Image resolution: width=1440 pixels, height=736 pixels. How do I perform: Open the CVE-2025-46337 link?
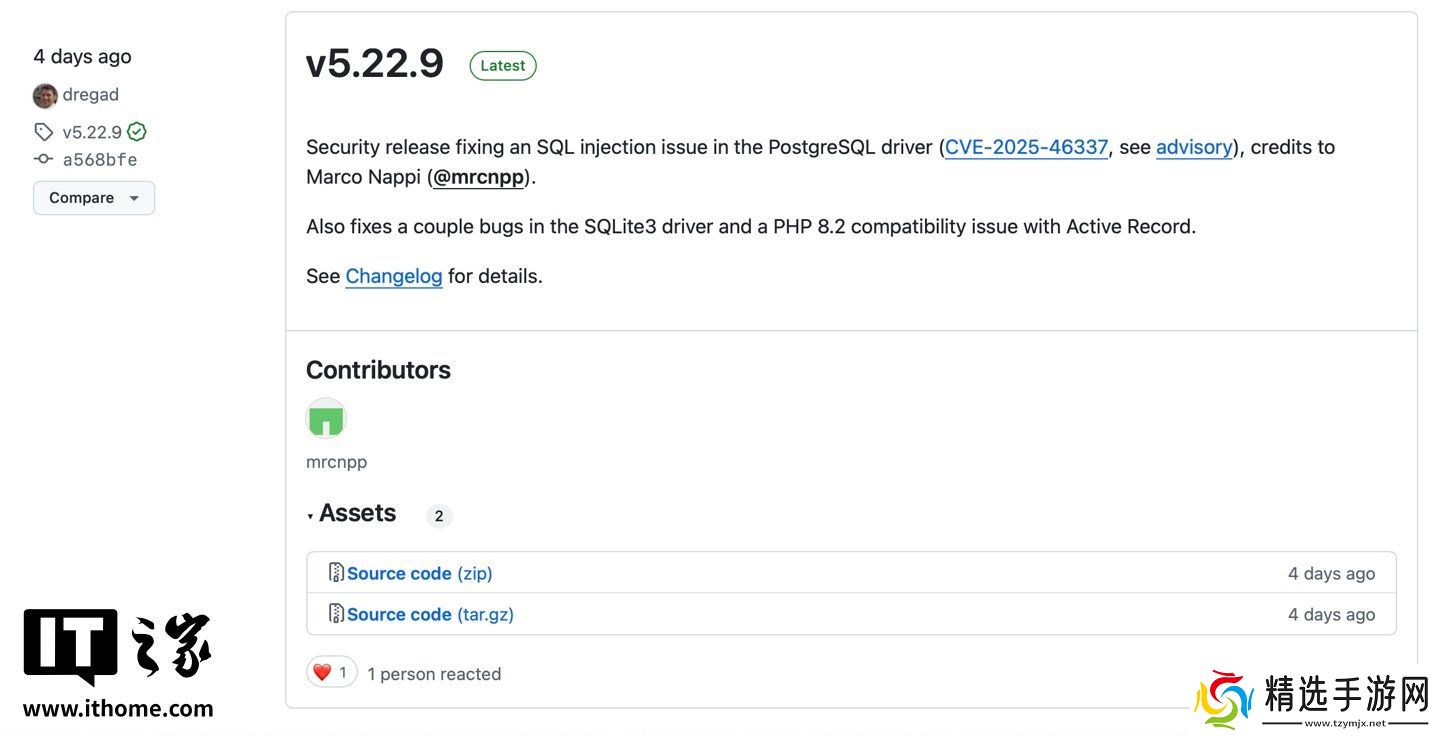coord(1026,147)
